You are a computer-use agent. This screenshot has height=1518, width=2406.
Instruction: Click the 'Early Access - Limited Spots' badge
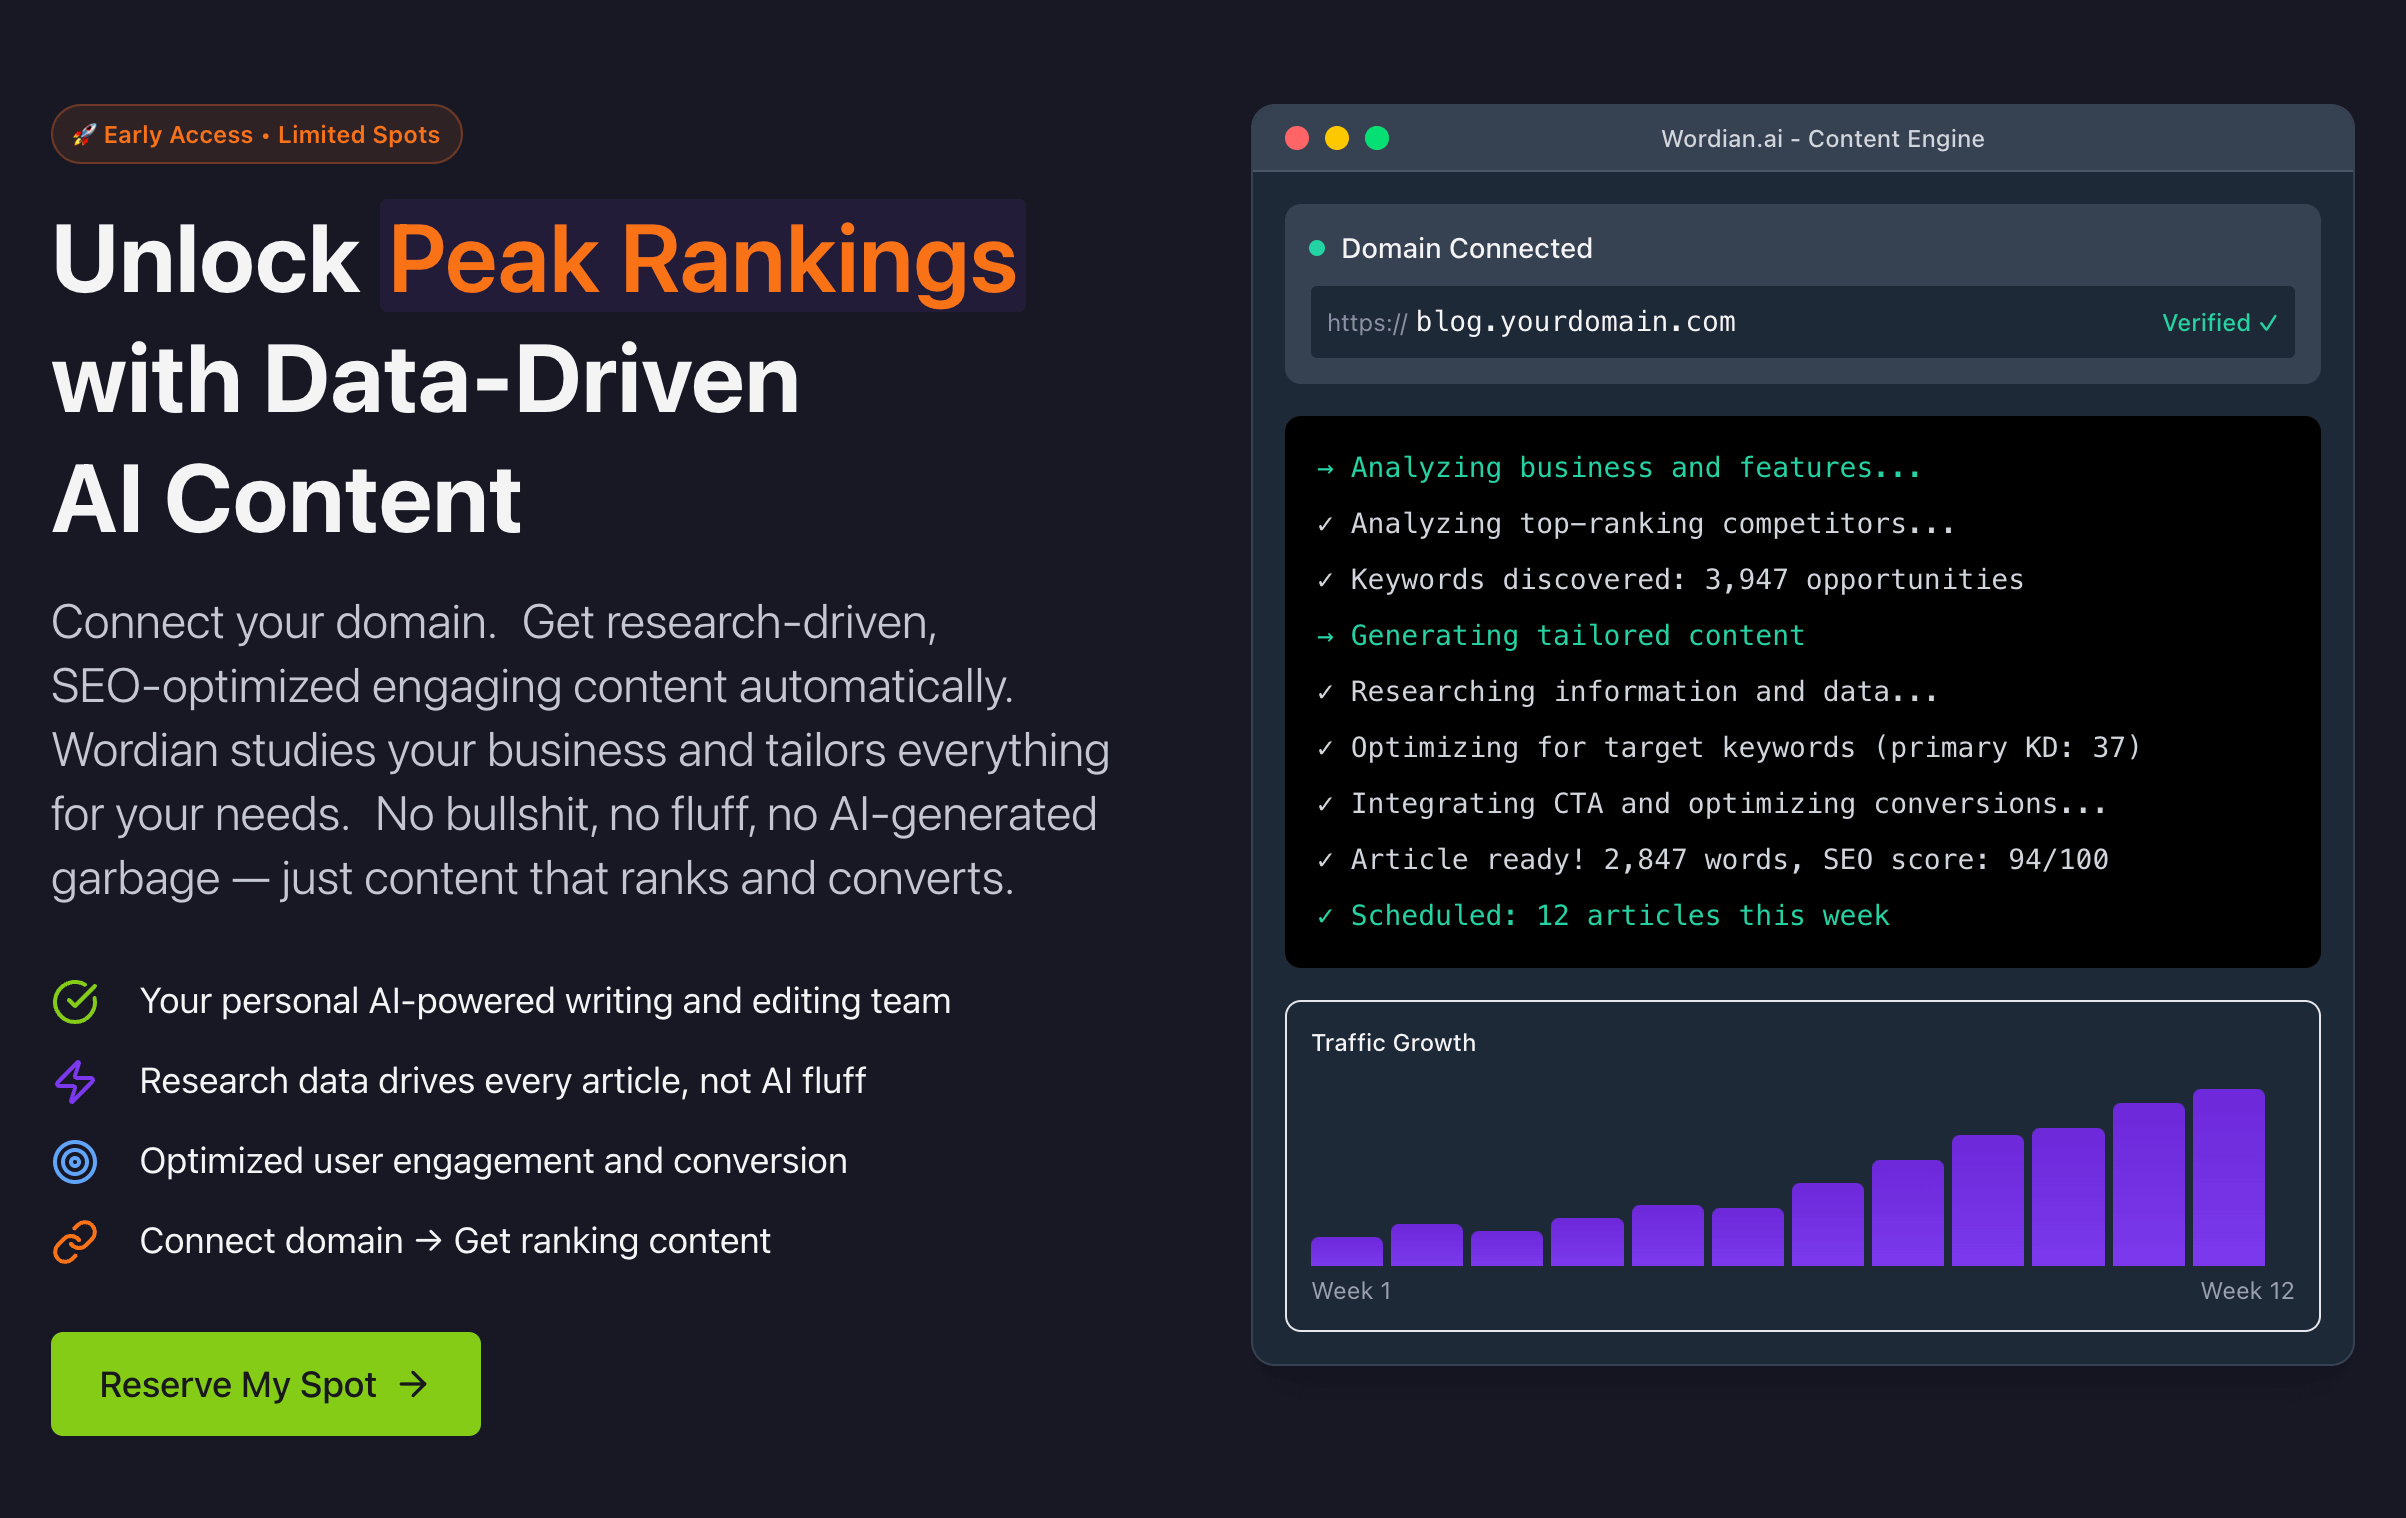click(x=256, y=134)
